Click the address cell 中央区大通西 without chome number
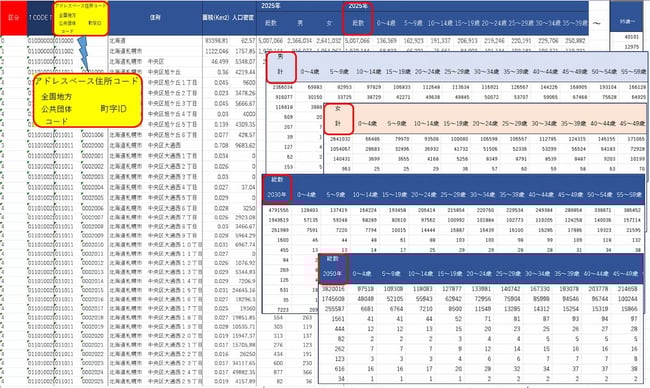Screen dimensions: 650x388 click(164, 145)
